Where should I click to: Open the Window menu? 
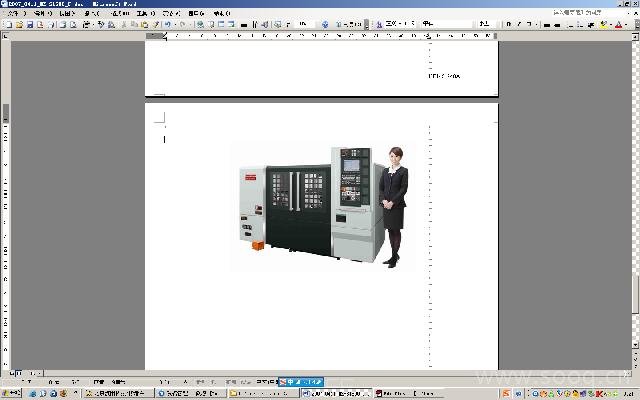196,13
